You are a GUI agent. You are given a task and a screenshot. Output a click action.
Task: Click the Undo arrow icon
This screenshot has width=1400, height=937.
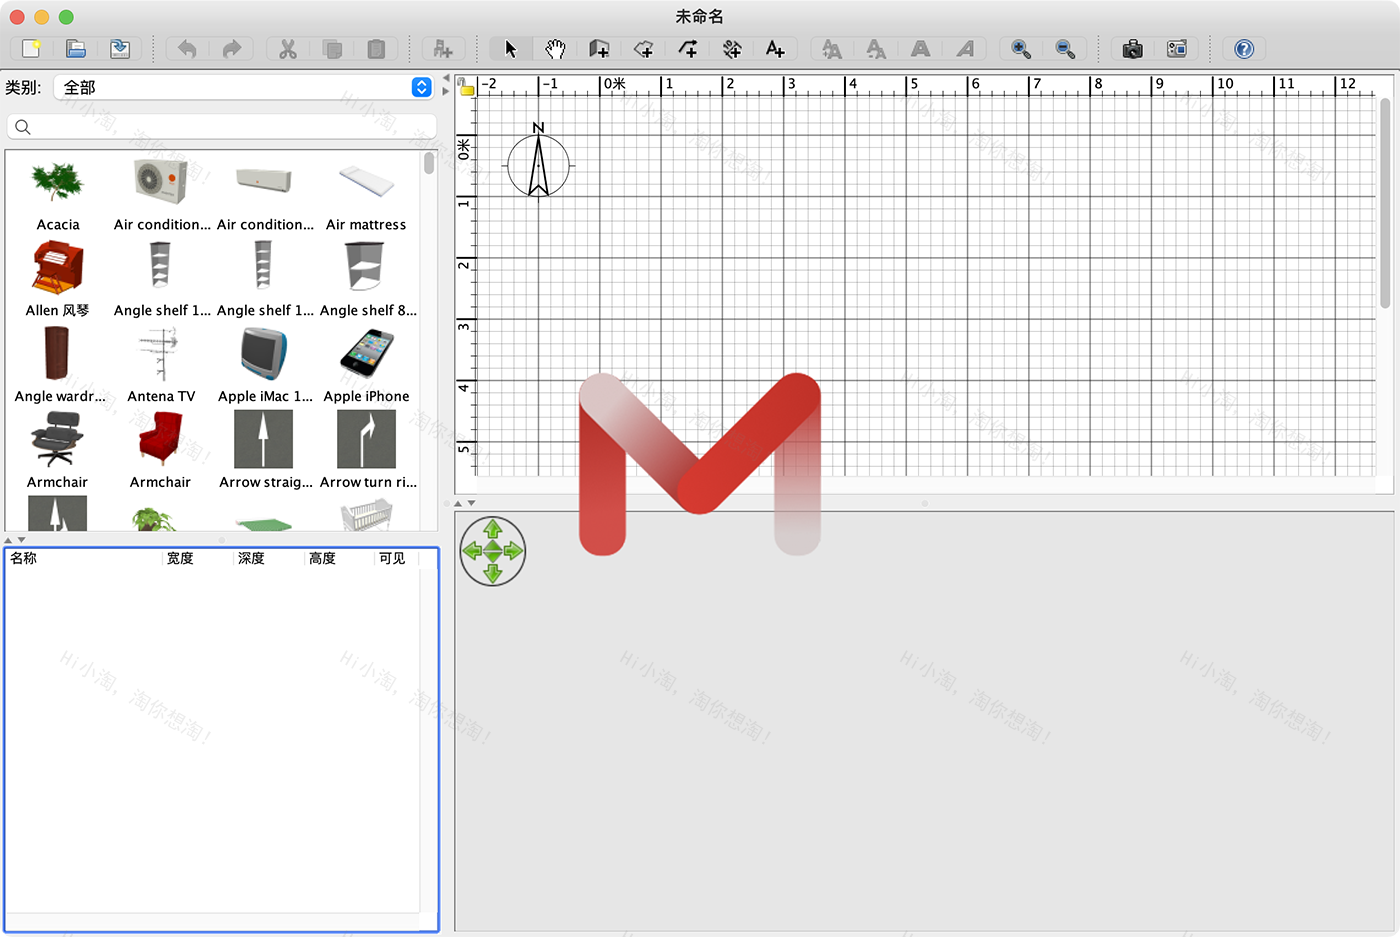coord(187,49)
